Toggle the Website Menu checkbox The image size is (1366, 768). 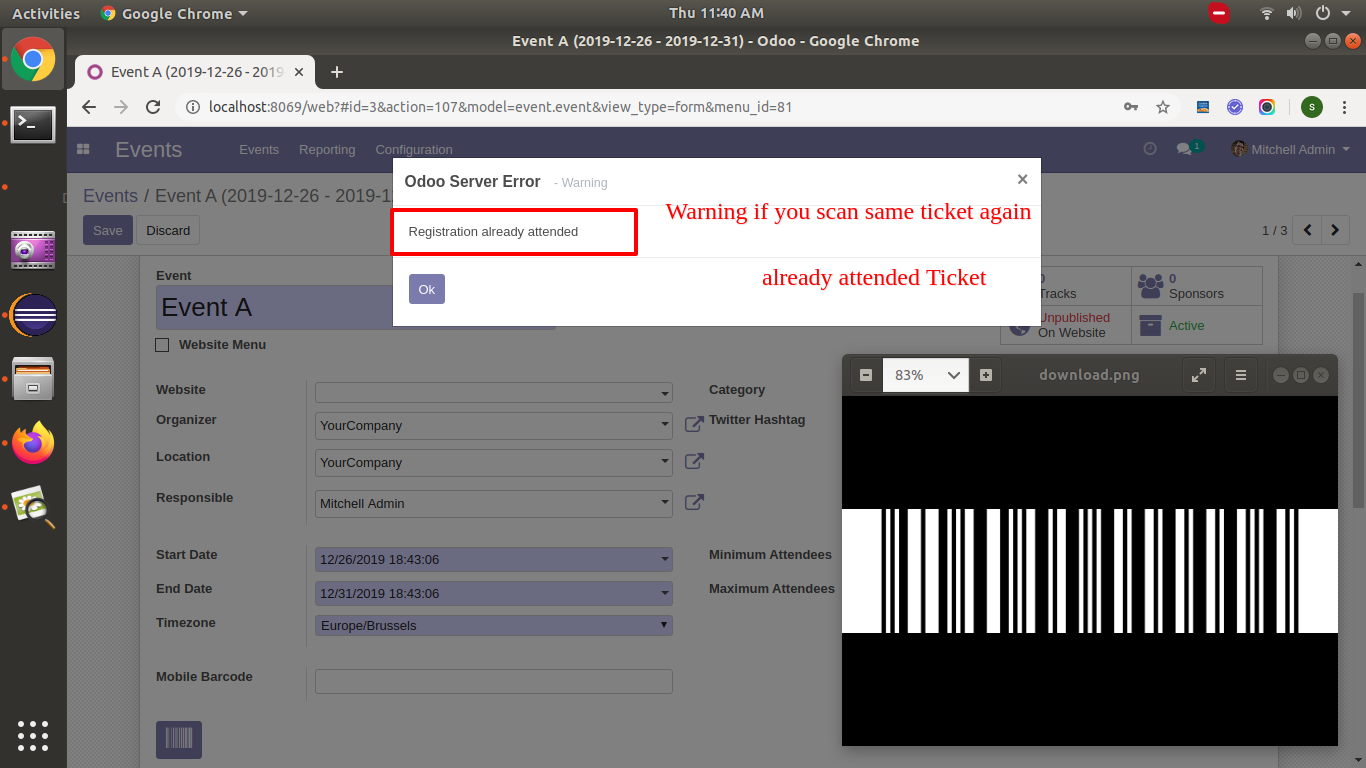162,345
